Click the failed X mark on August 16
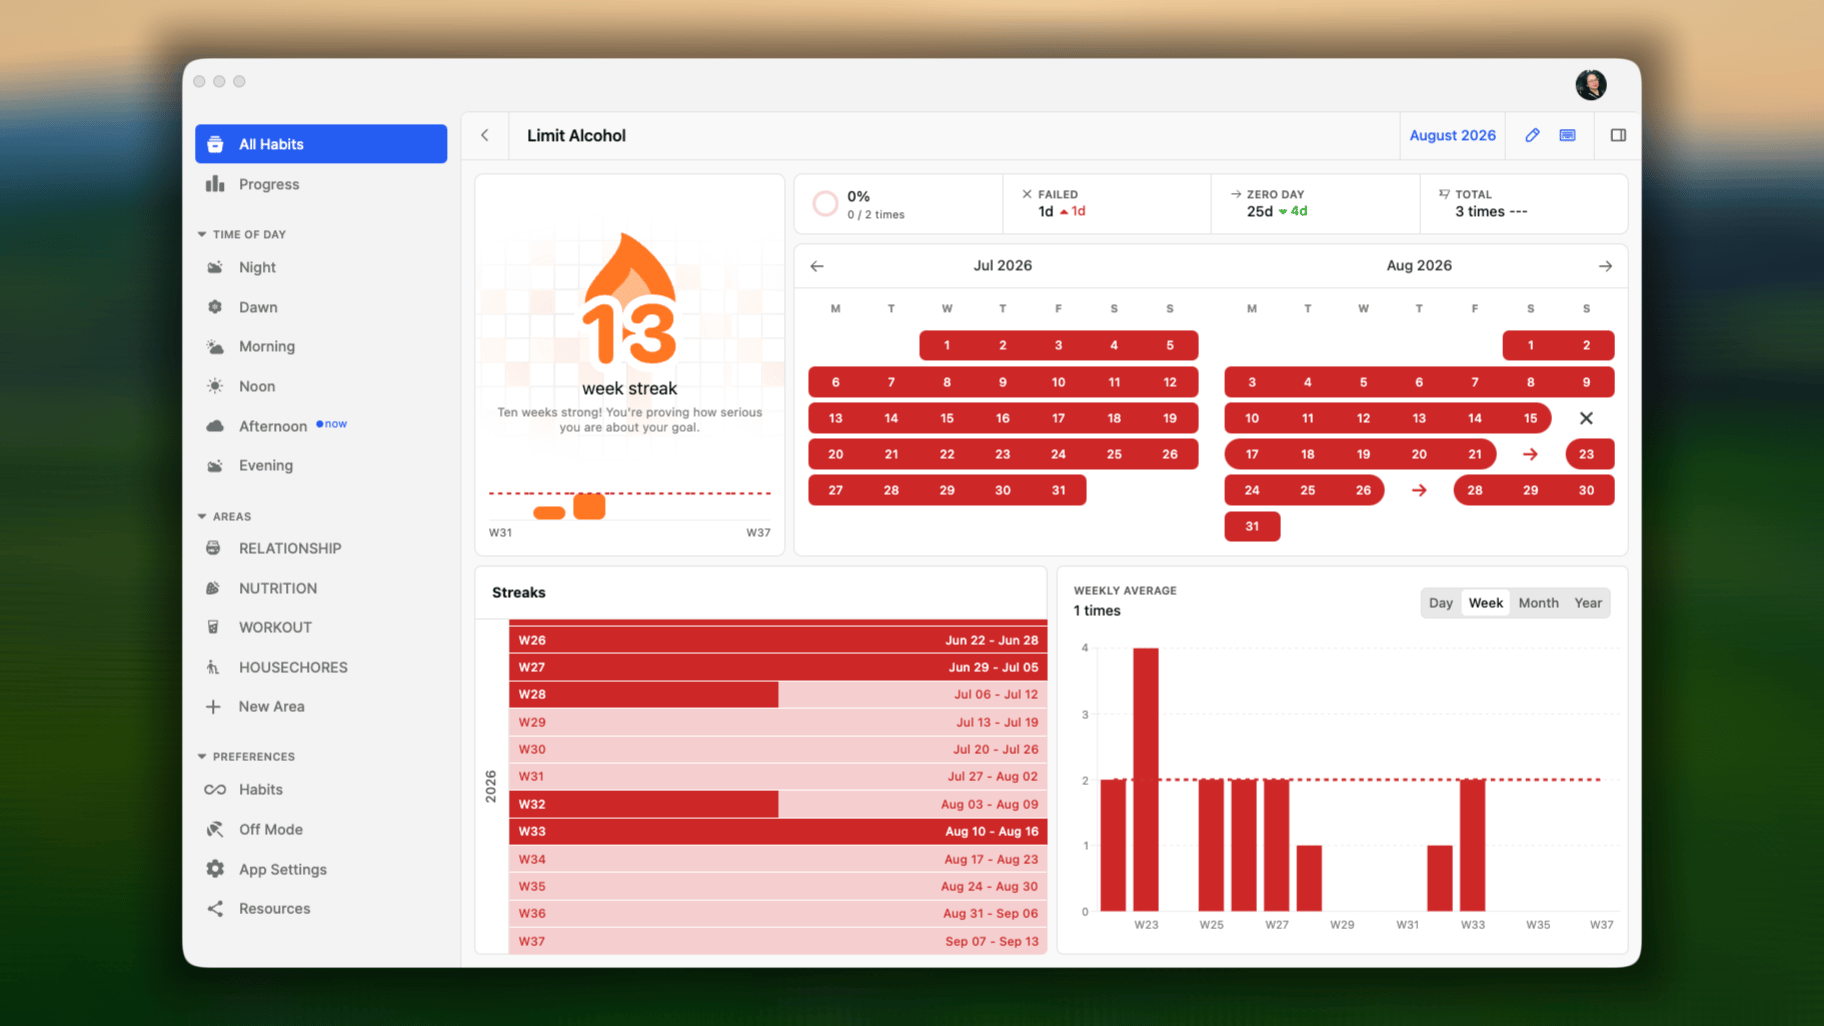1824x1026 pixels. pyautogui.click(x=1586, y=418)
